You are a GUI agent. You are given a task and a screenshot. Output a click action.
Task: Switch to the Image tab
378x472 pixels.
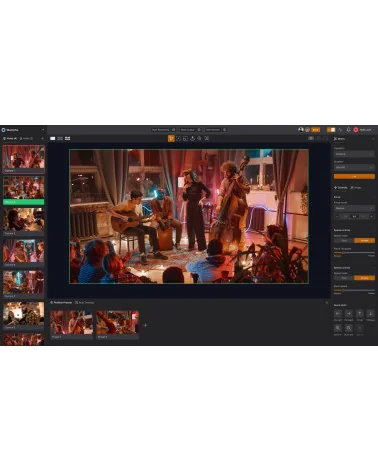click(x=356, y=188)
